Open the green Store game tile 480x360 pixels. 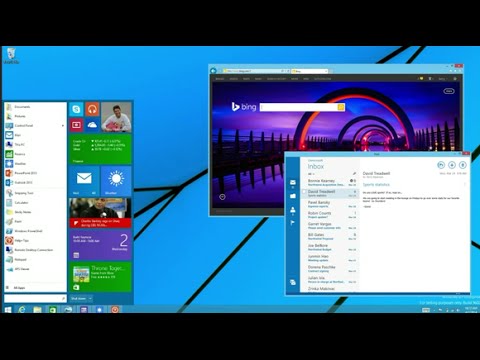click(100, 277)
